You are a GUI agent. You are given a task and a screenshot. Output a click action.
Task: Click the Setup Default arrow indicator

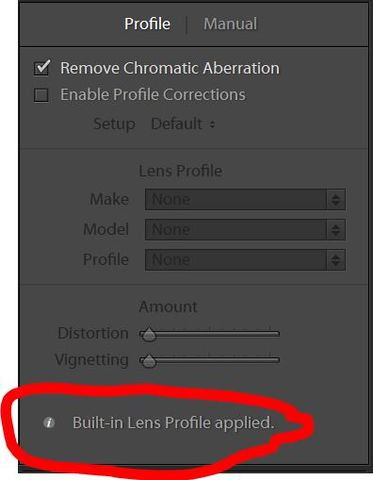click(x=212, y=125)
